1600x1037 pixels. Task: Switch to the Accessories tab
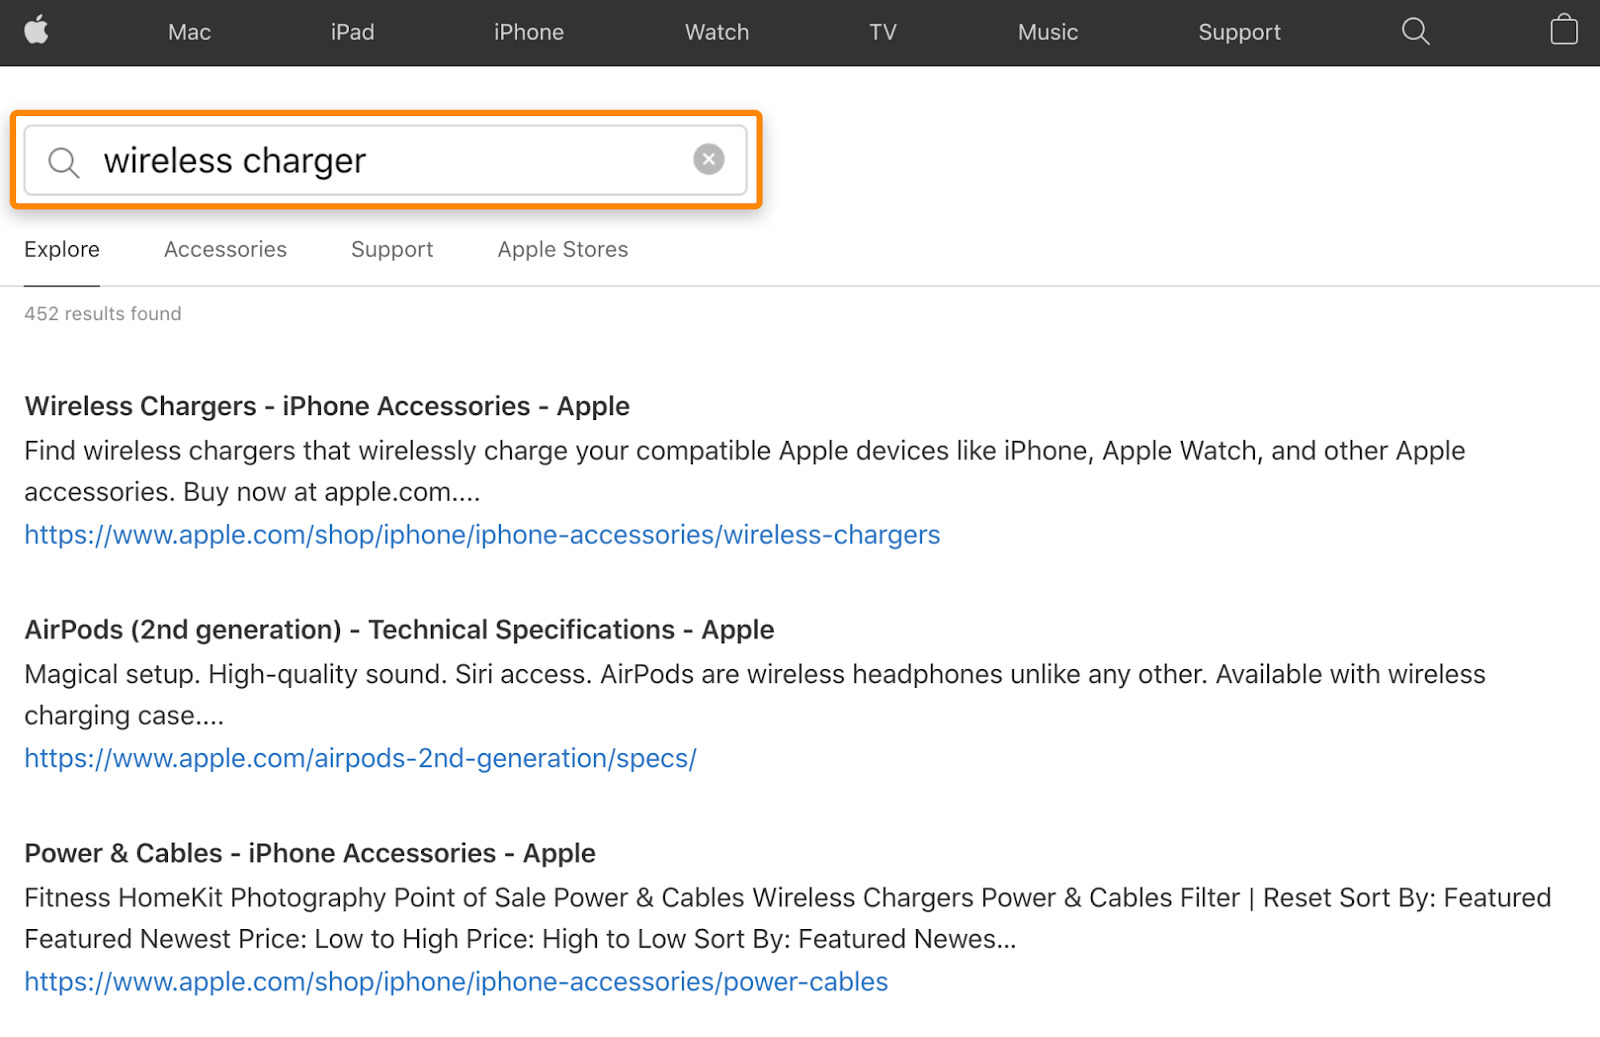pos(225,249)
